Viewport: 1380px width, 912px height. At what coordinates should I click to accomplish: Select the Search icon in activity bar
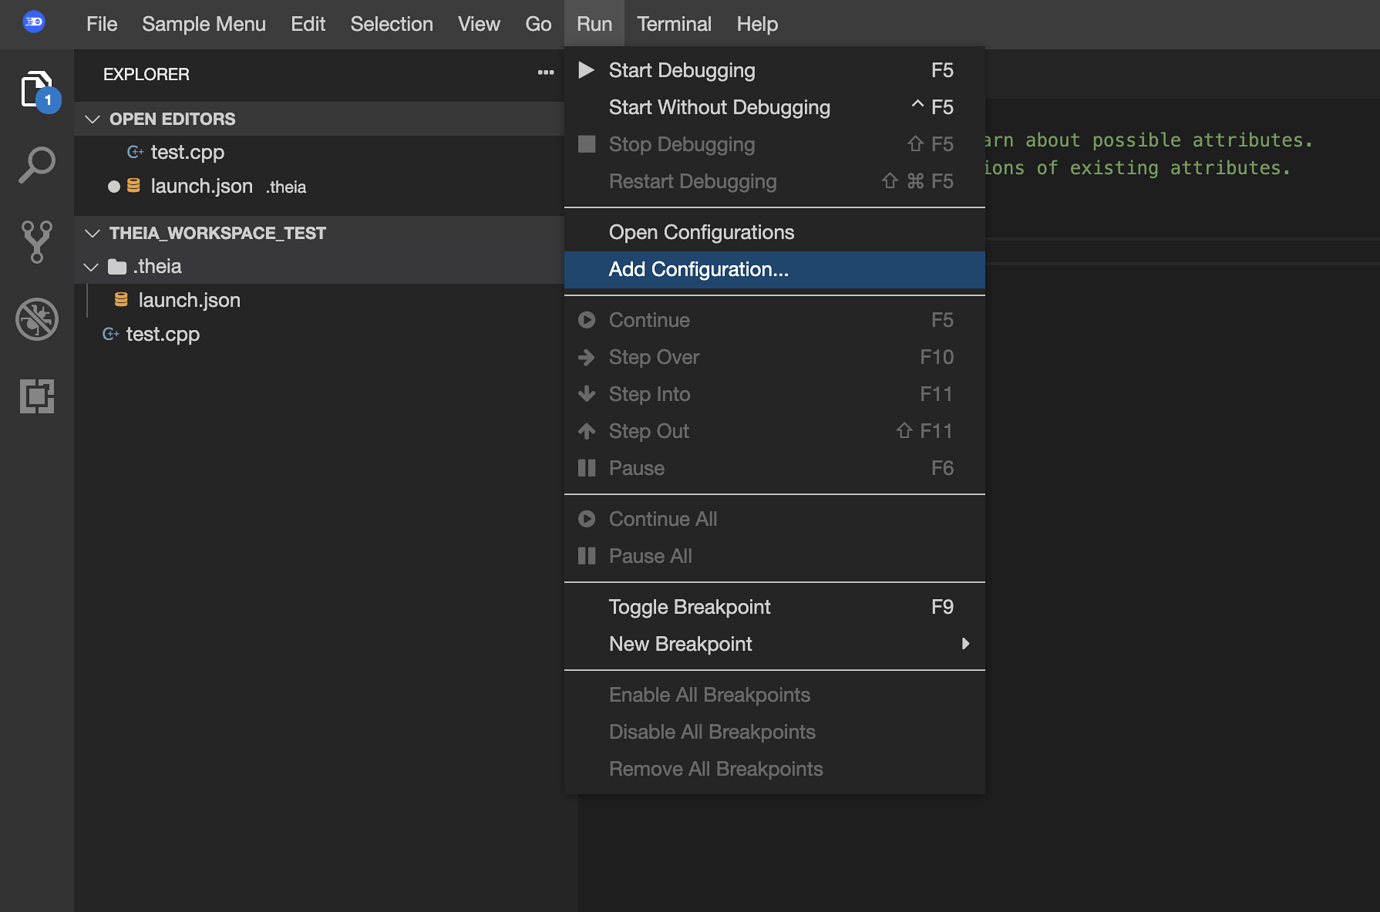coord(36,165)
